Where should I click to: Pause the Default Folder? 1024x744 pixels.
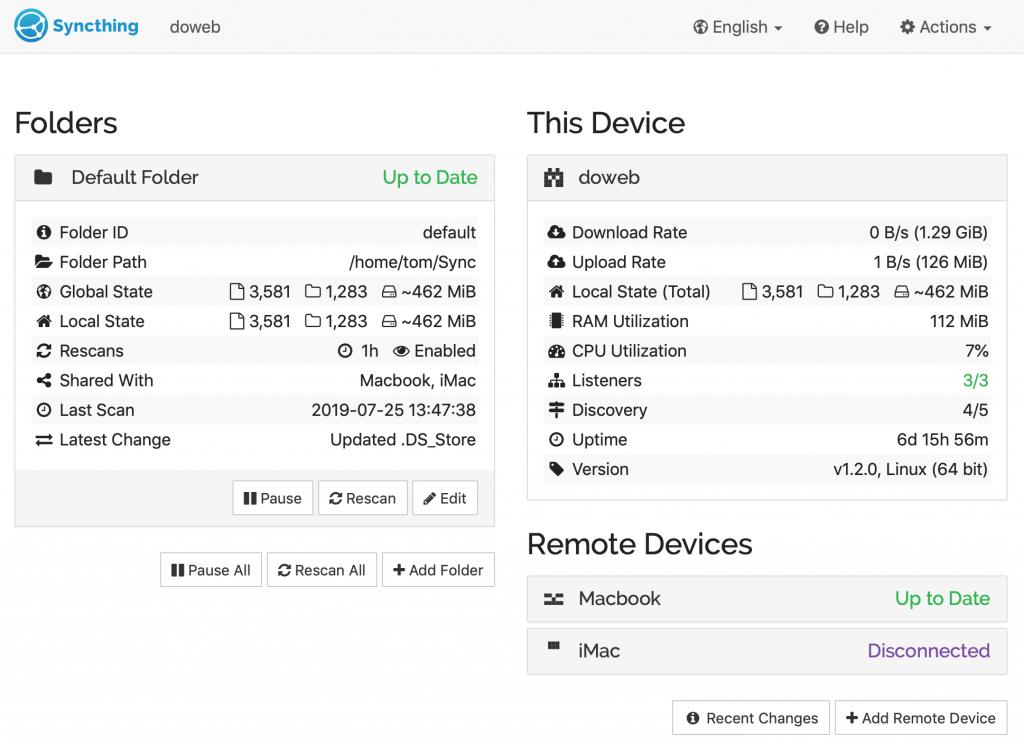click(x=272, y=498)
